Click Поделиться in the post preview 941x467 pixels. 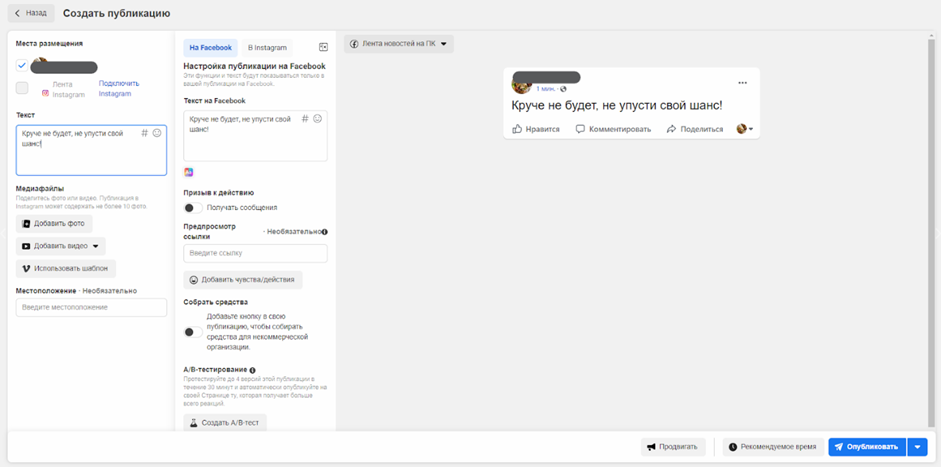pyautogui.click(x=695, y=129)
